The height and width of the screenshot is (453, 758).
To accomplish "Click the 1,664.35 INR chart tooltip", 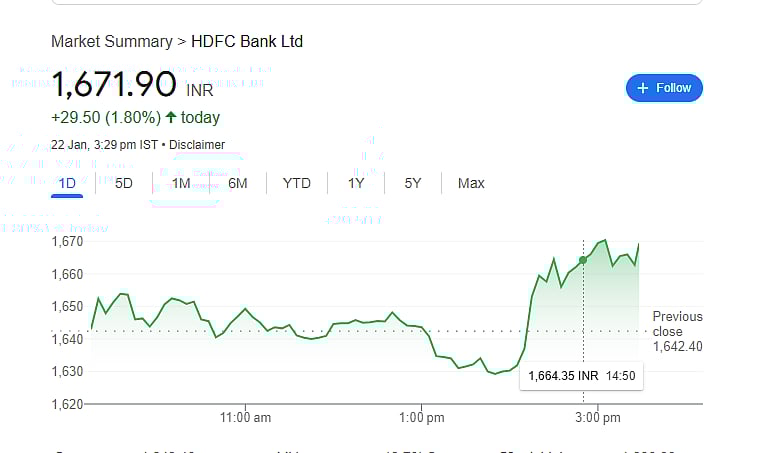I will click(x=579, y=377).
